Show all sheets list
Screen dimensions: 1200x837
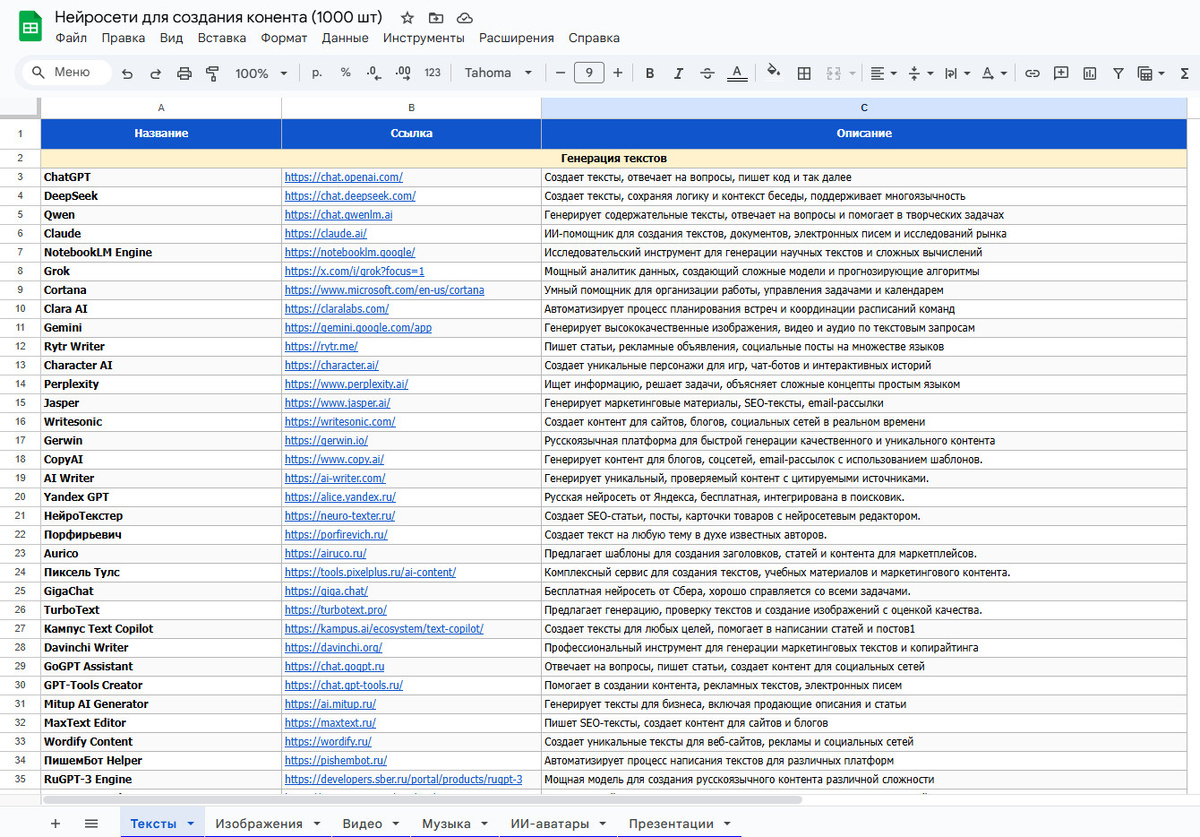coord(91,823)
